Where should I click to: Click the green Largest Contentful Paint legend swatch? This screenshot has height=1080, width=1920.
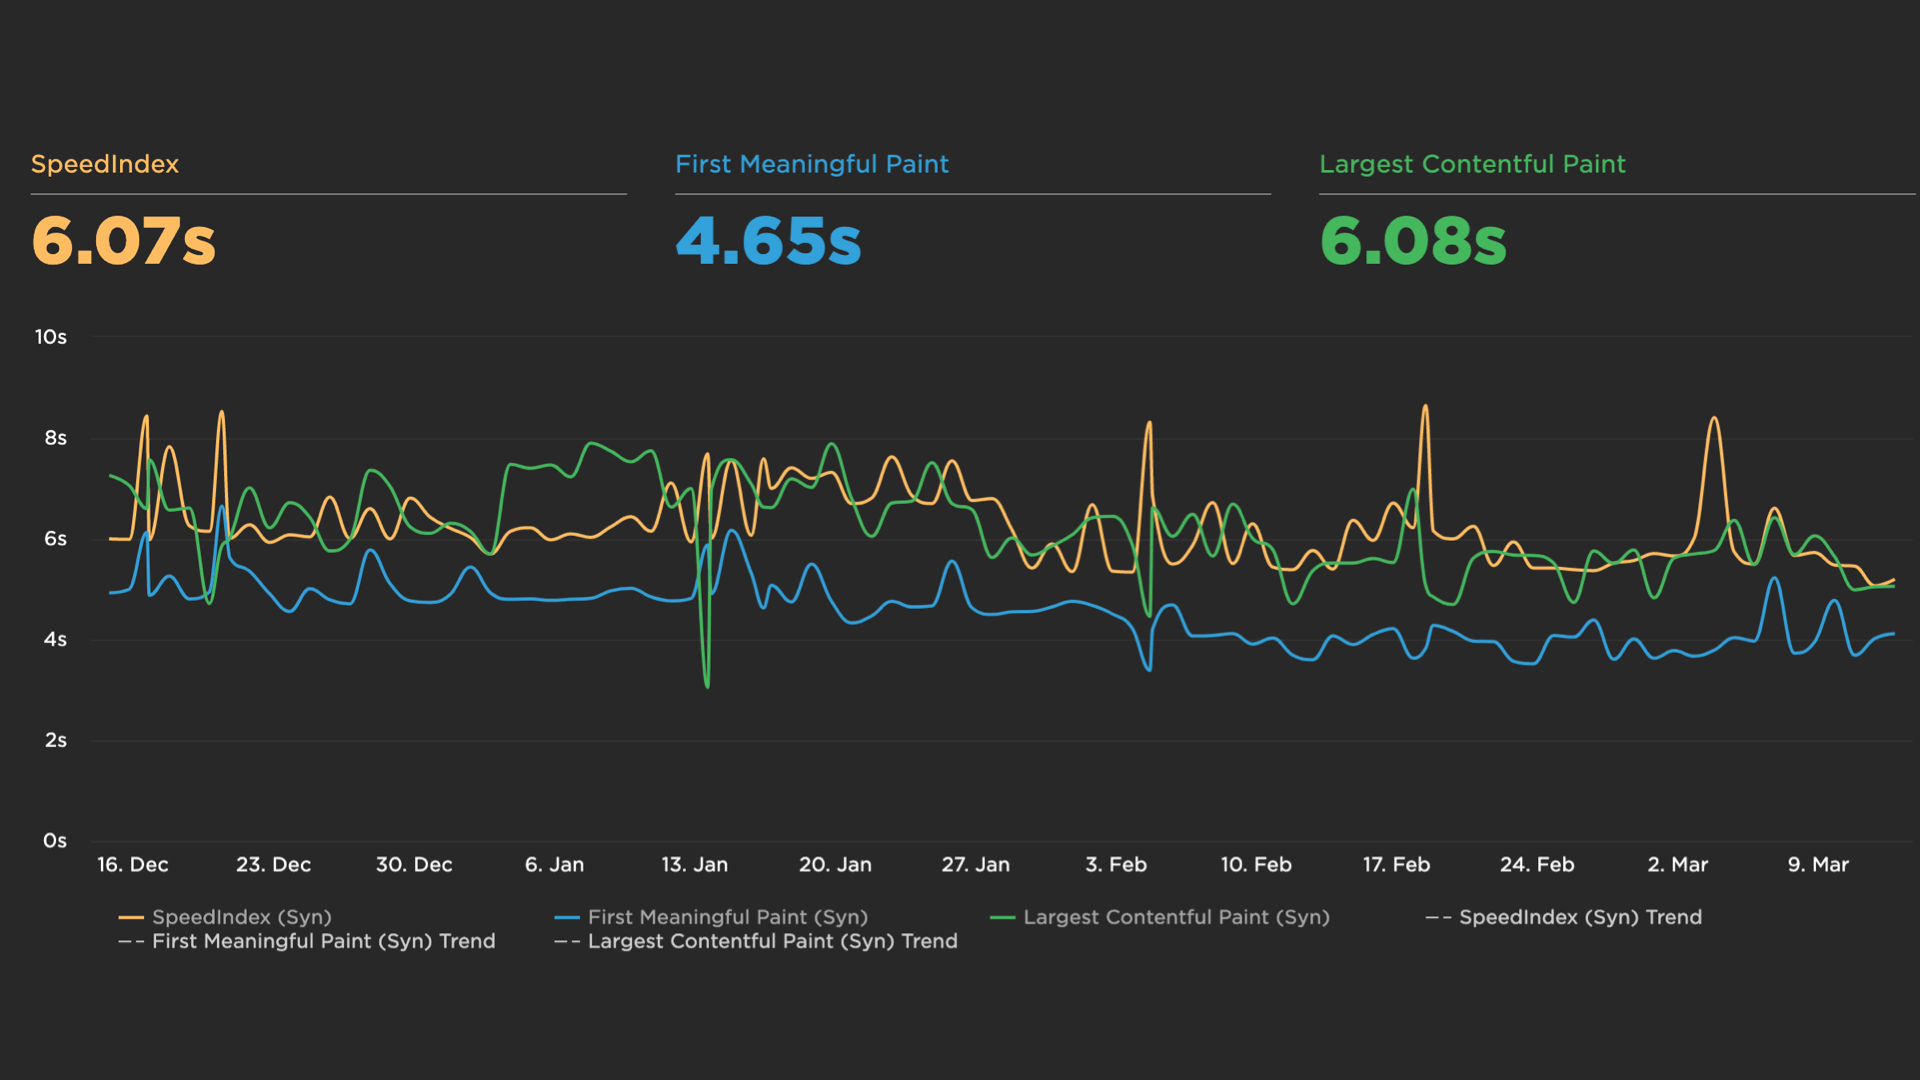1002,917
